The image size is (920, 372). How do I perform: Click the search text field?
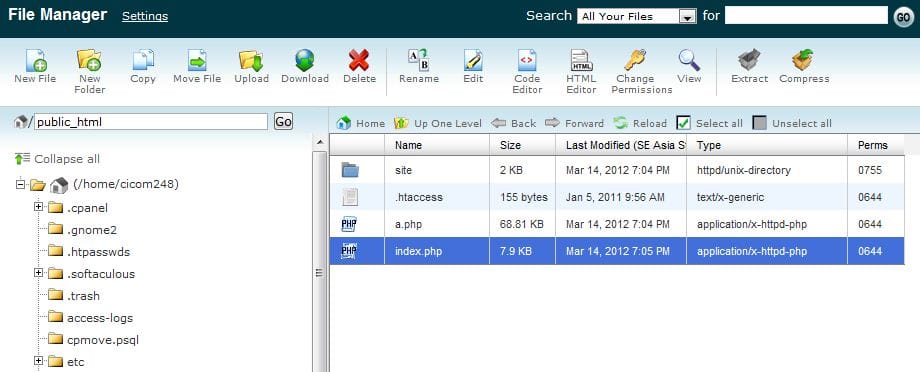click(x=806, y=15)
